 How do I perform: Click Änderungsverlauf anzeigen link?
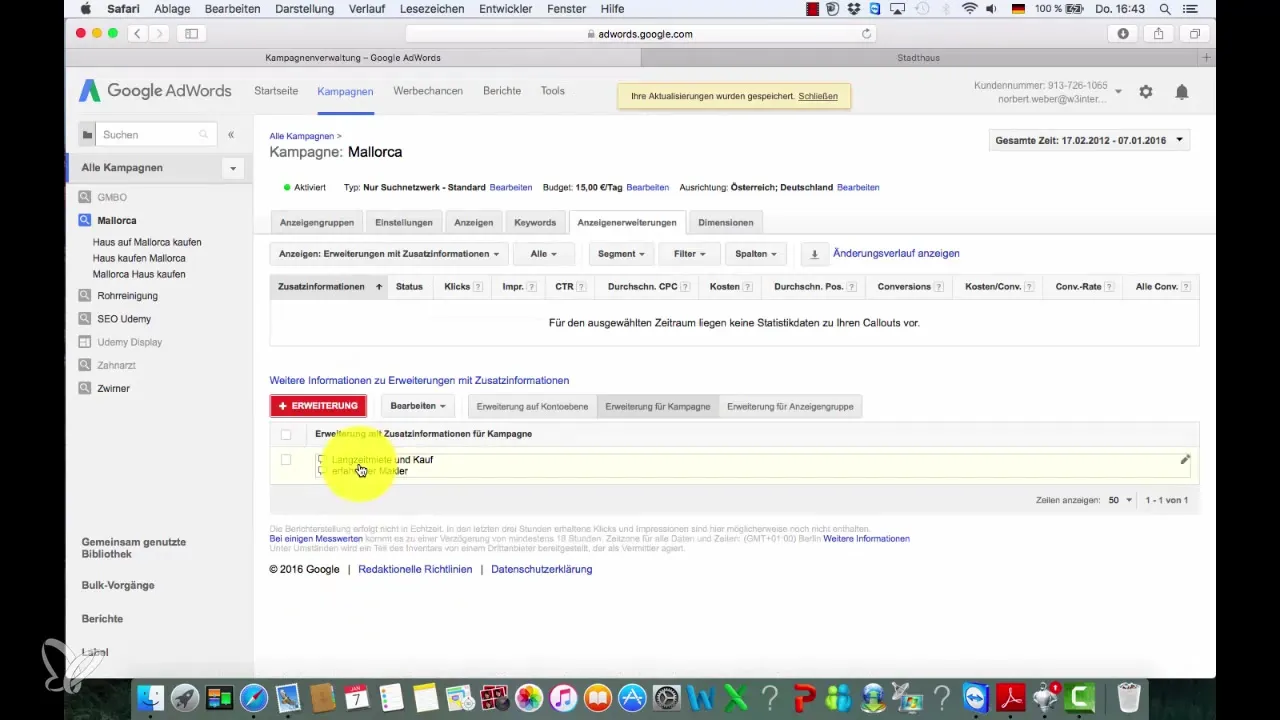(896, 254)
